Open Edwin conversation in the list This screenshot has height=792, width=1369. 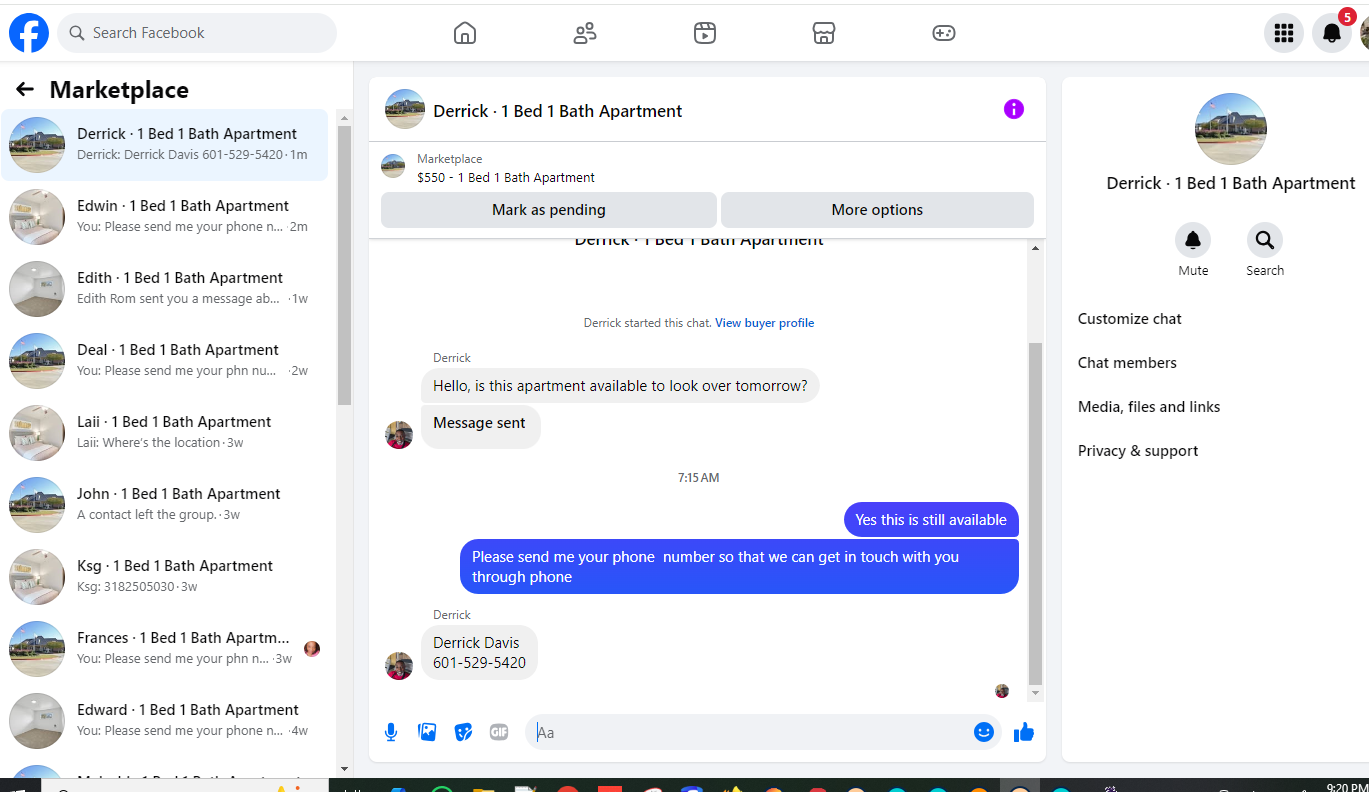point(165,217)
